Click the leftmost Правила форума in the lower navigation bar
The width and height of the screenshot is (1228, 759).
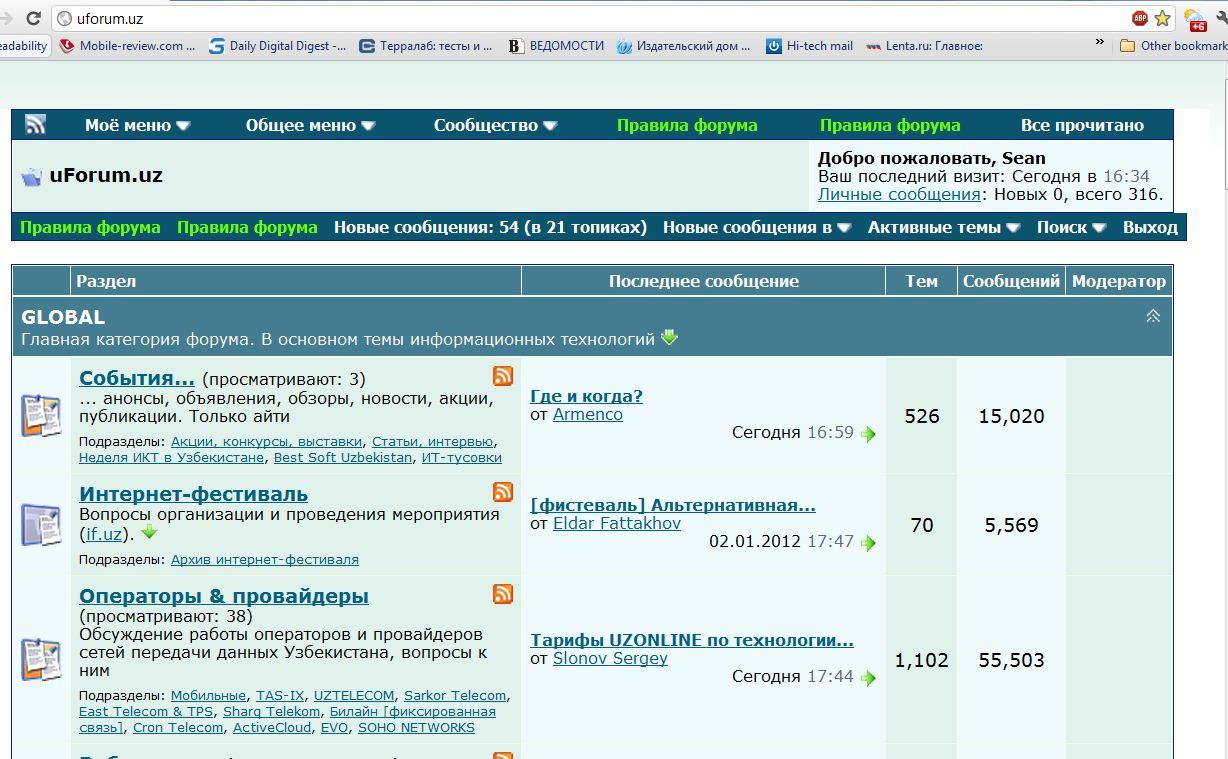(90, 227)
